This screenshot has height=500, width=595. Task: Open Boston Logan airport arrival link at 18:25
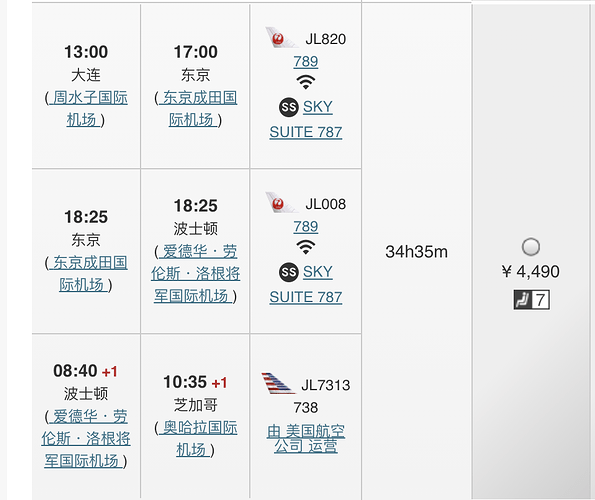pos(196,274)
